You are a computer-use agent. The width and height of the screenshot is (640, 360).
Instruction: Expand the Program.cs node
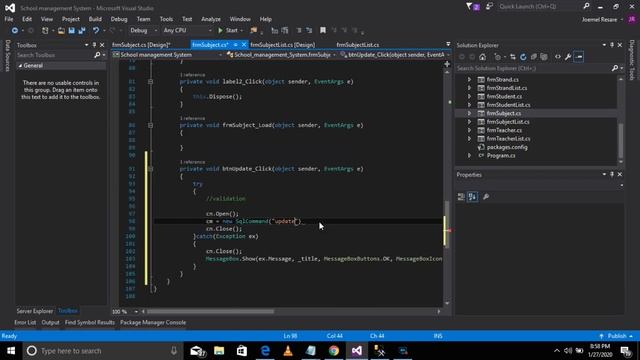pos(469,156)
